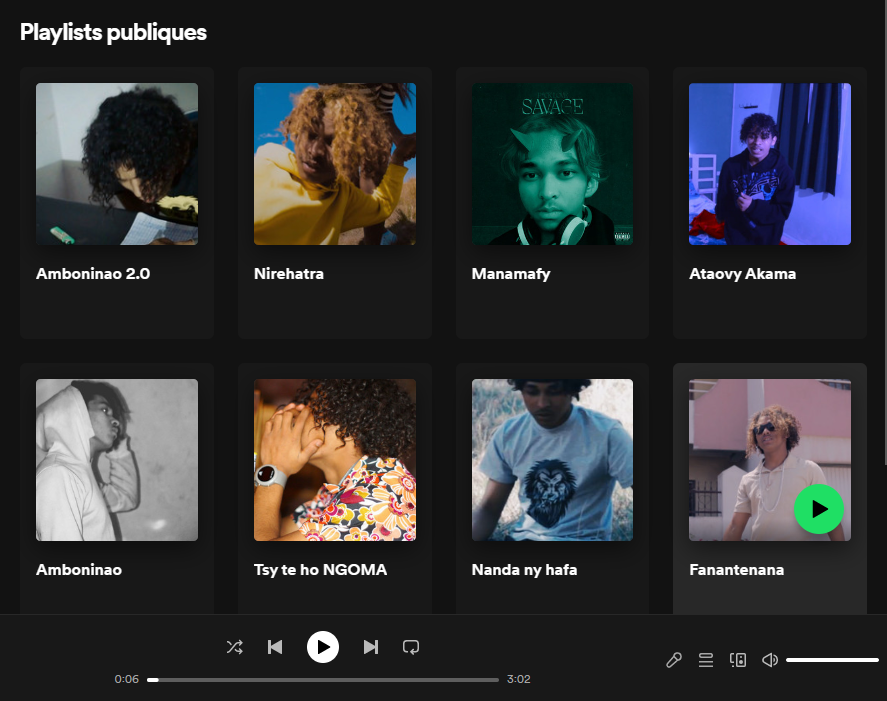Skip to previous track
Screen dimensions: 887x701
click(275, 647)
